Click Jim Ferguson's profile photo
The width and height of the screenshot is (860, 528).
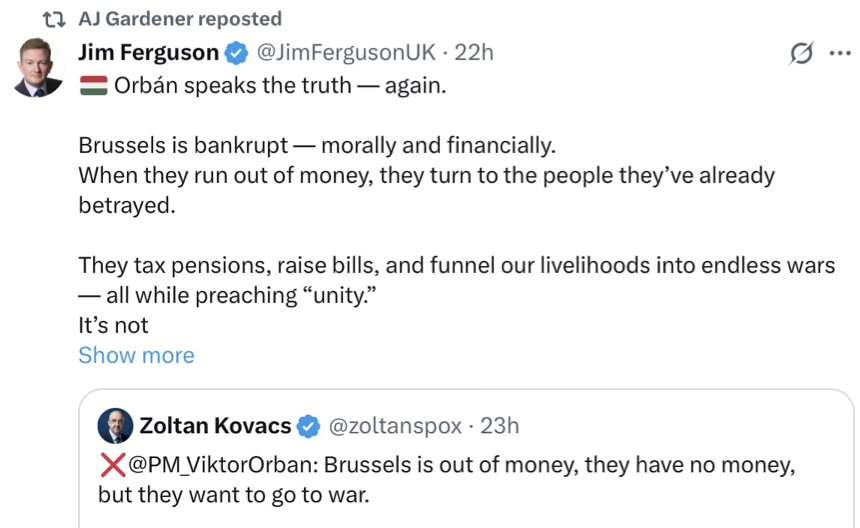pyautogui.click(x=39, y=68)
